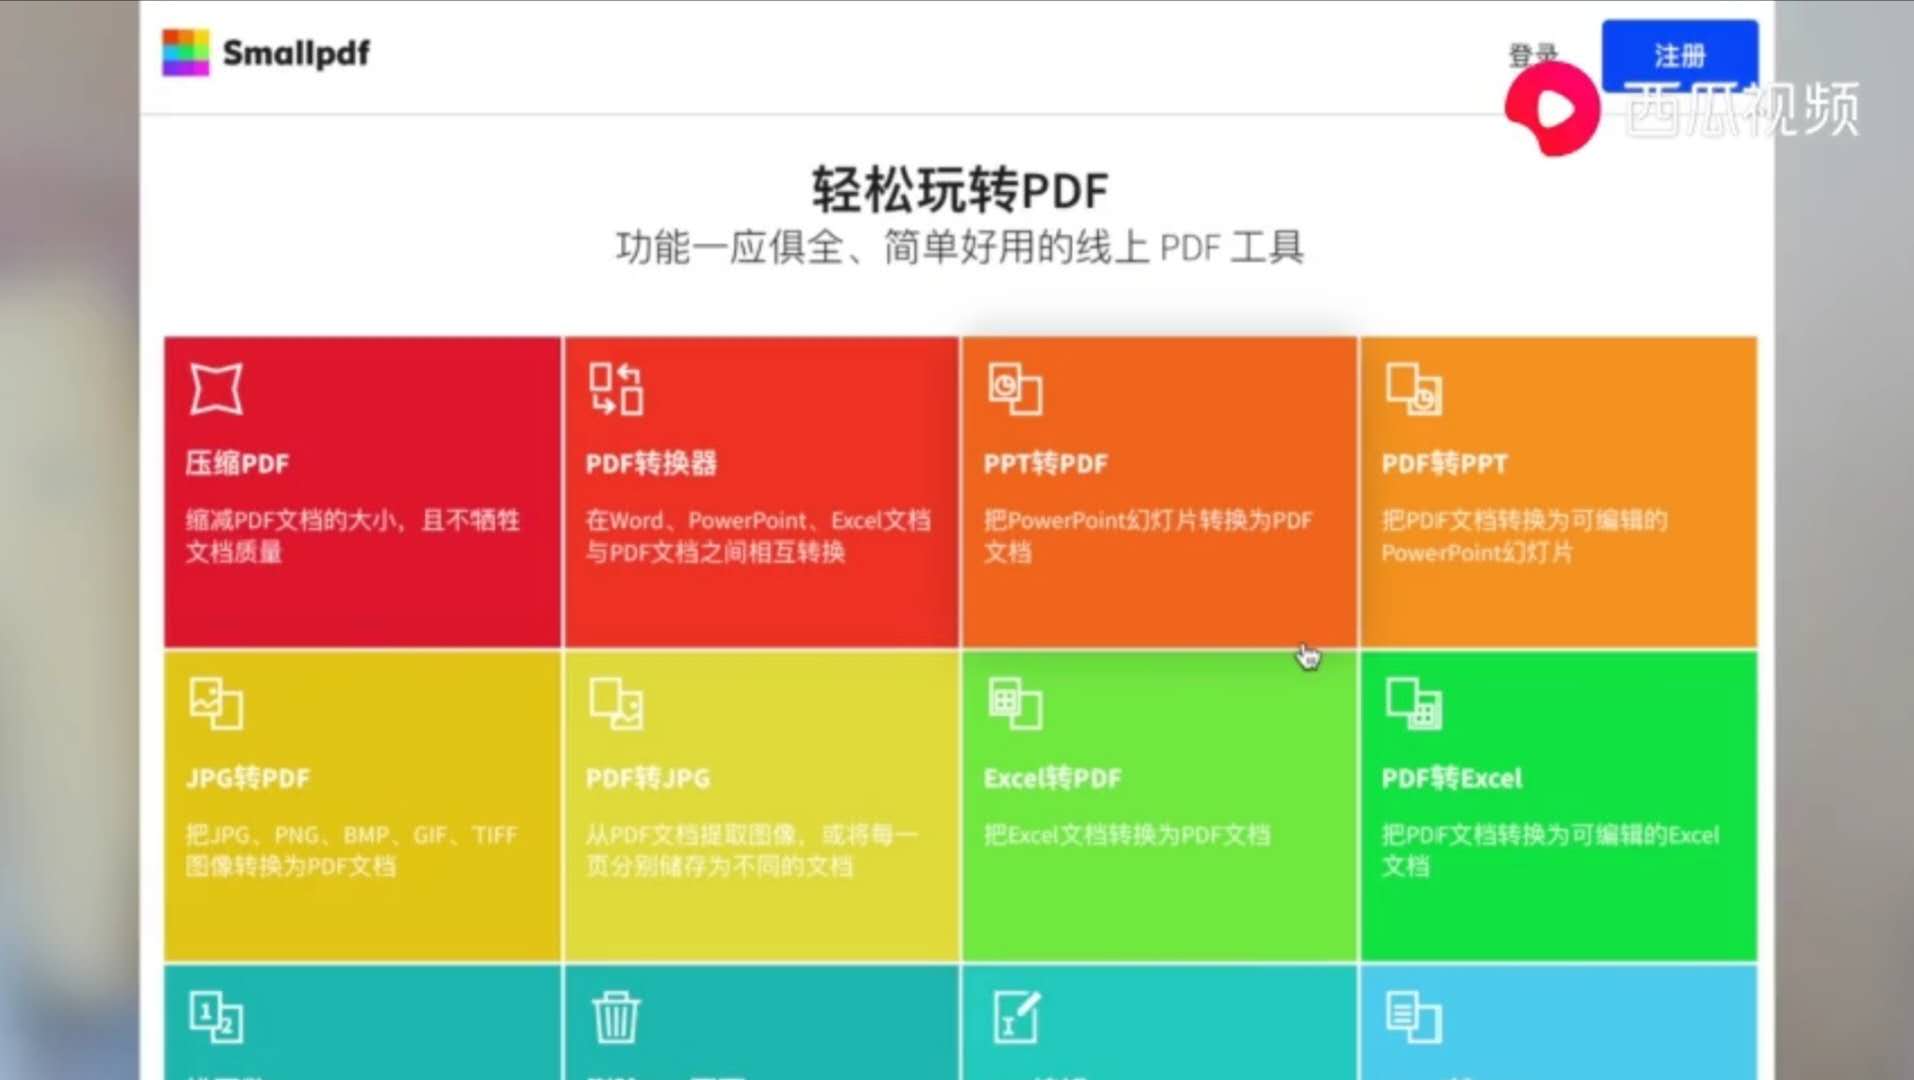1914x1080 pixels.
Task: Open the 压缩PDF tool title
Action: [238, 463]
